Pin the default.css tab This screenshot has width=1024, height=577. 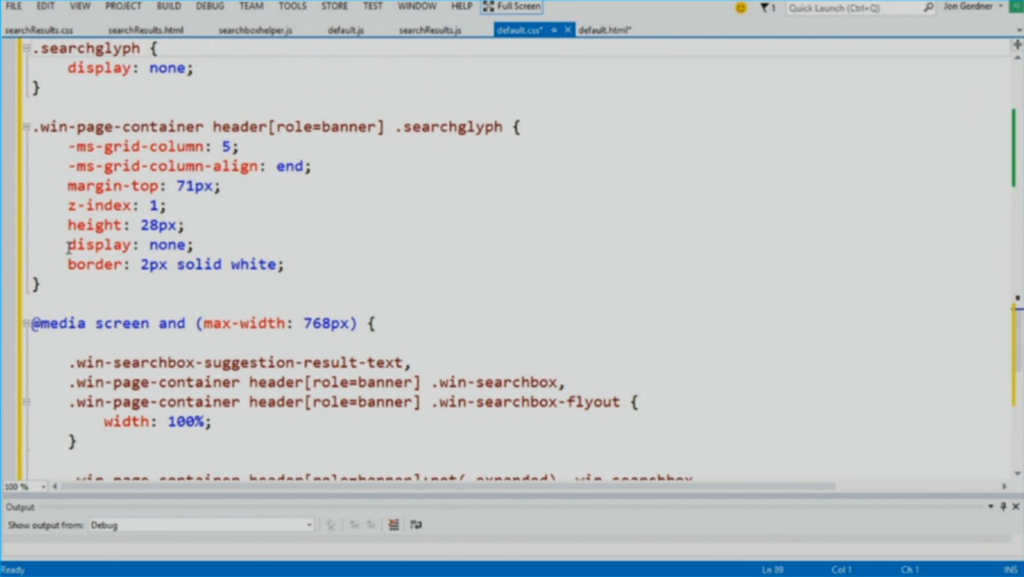point(554,30)
